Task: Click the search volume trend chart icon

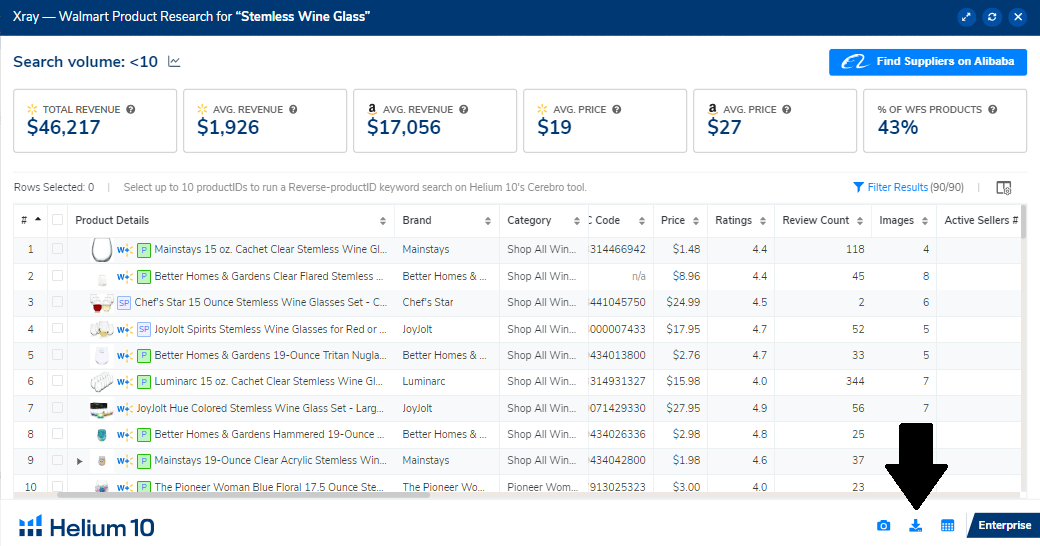Action: (174, 62)
